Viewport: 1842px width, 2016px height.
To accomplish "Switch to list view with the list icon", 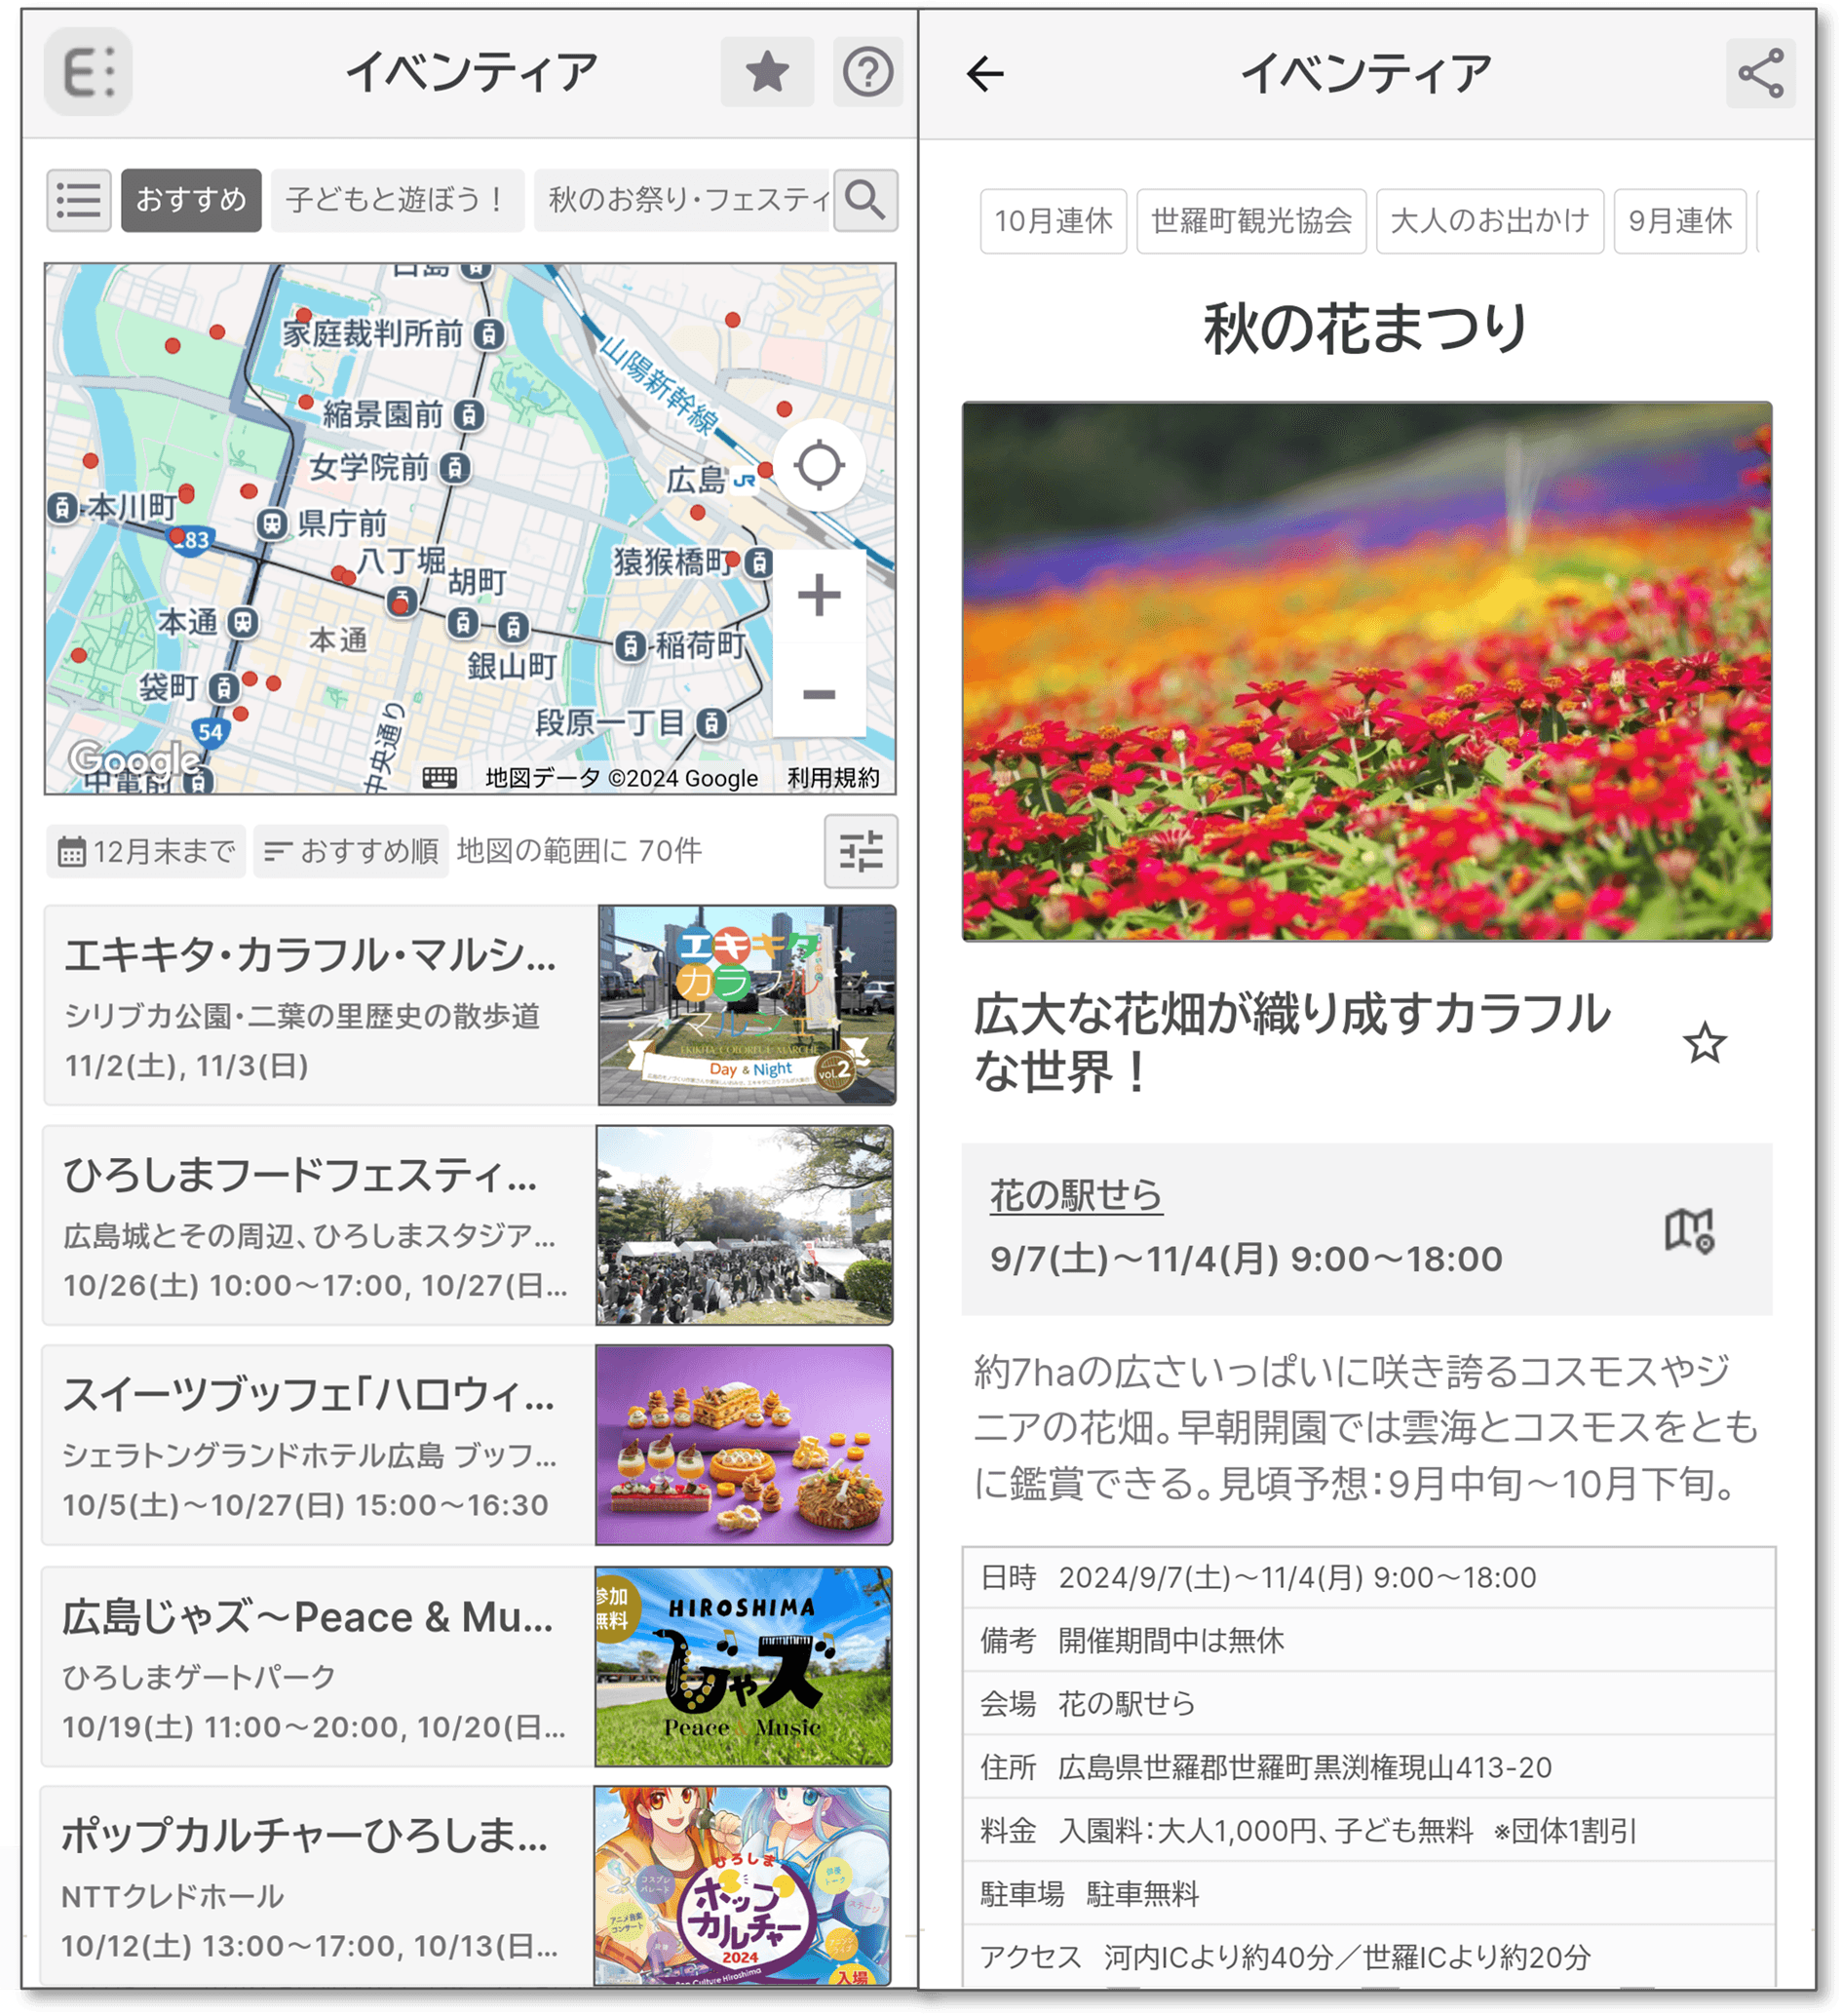I will coord(79,201).
